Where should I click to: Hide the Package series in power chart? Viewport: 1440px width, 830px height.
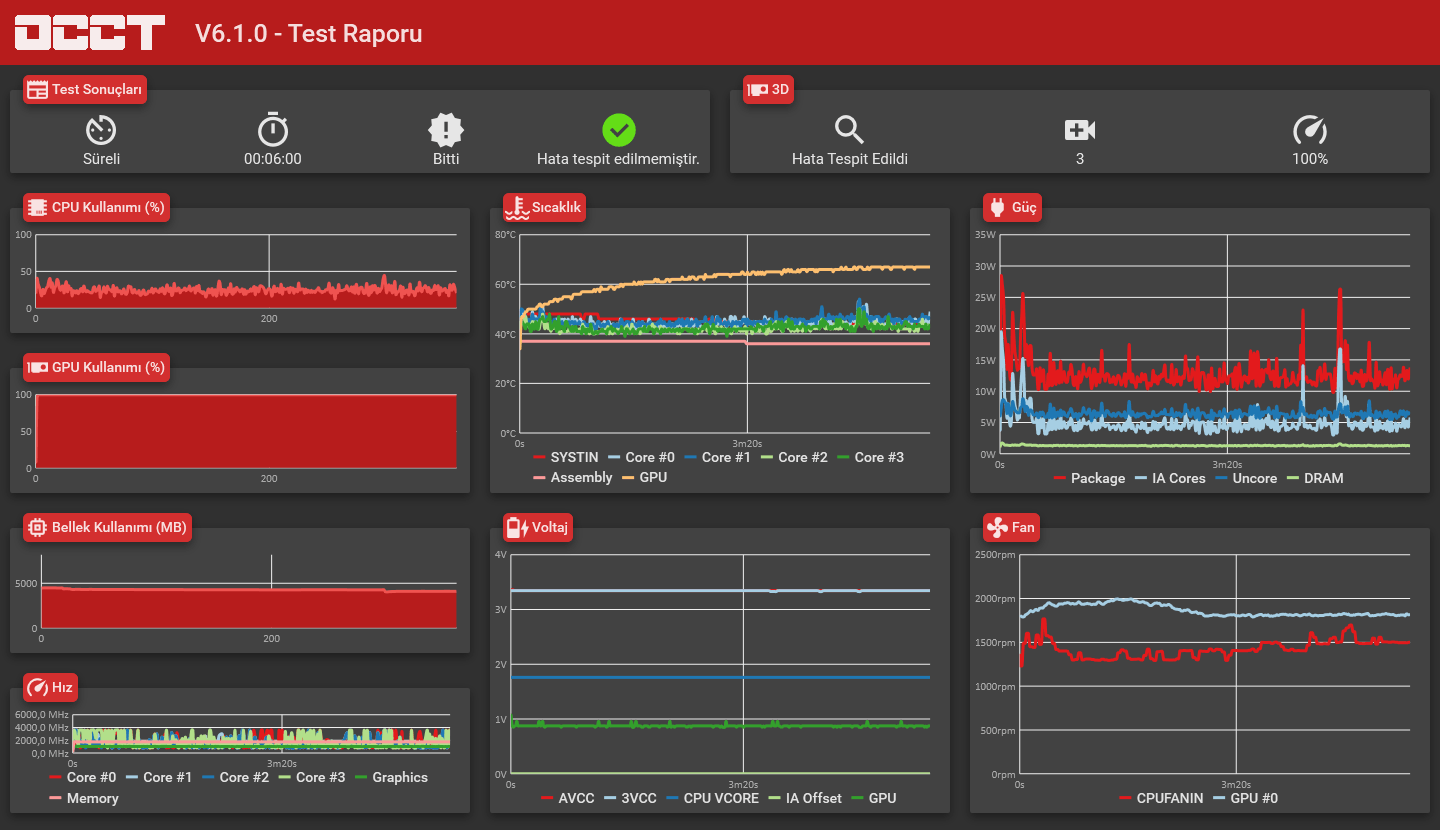(1088, 478)
